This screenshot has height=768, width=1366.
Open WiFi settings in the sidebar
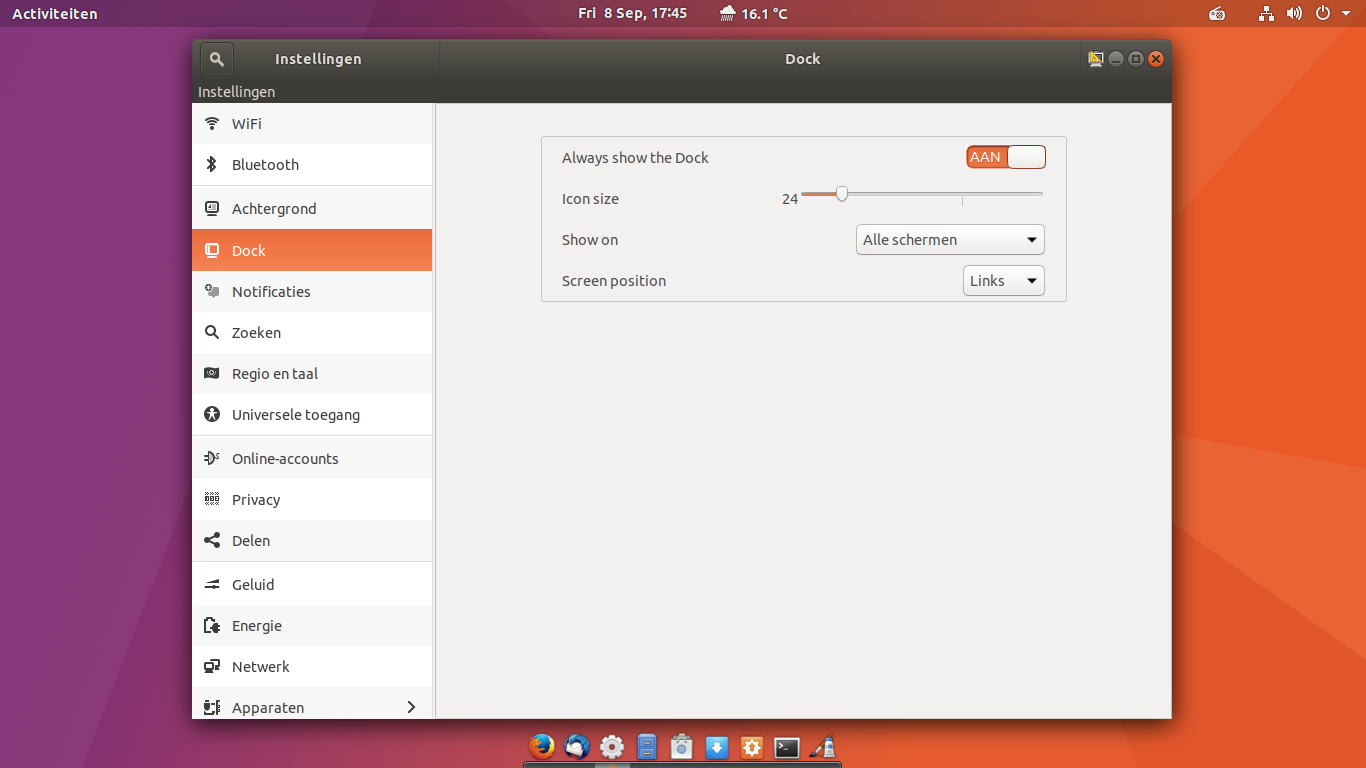click(x=312, y=124)
